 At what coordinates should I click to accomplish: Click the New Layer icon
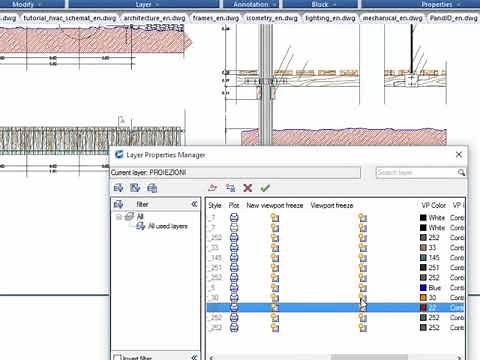coord(213,188)
